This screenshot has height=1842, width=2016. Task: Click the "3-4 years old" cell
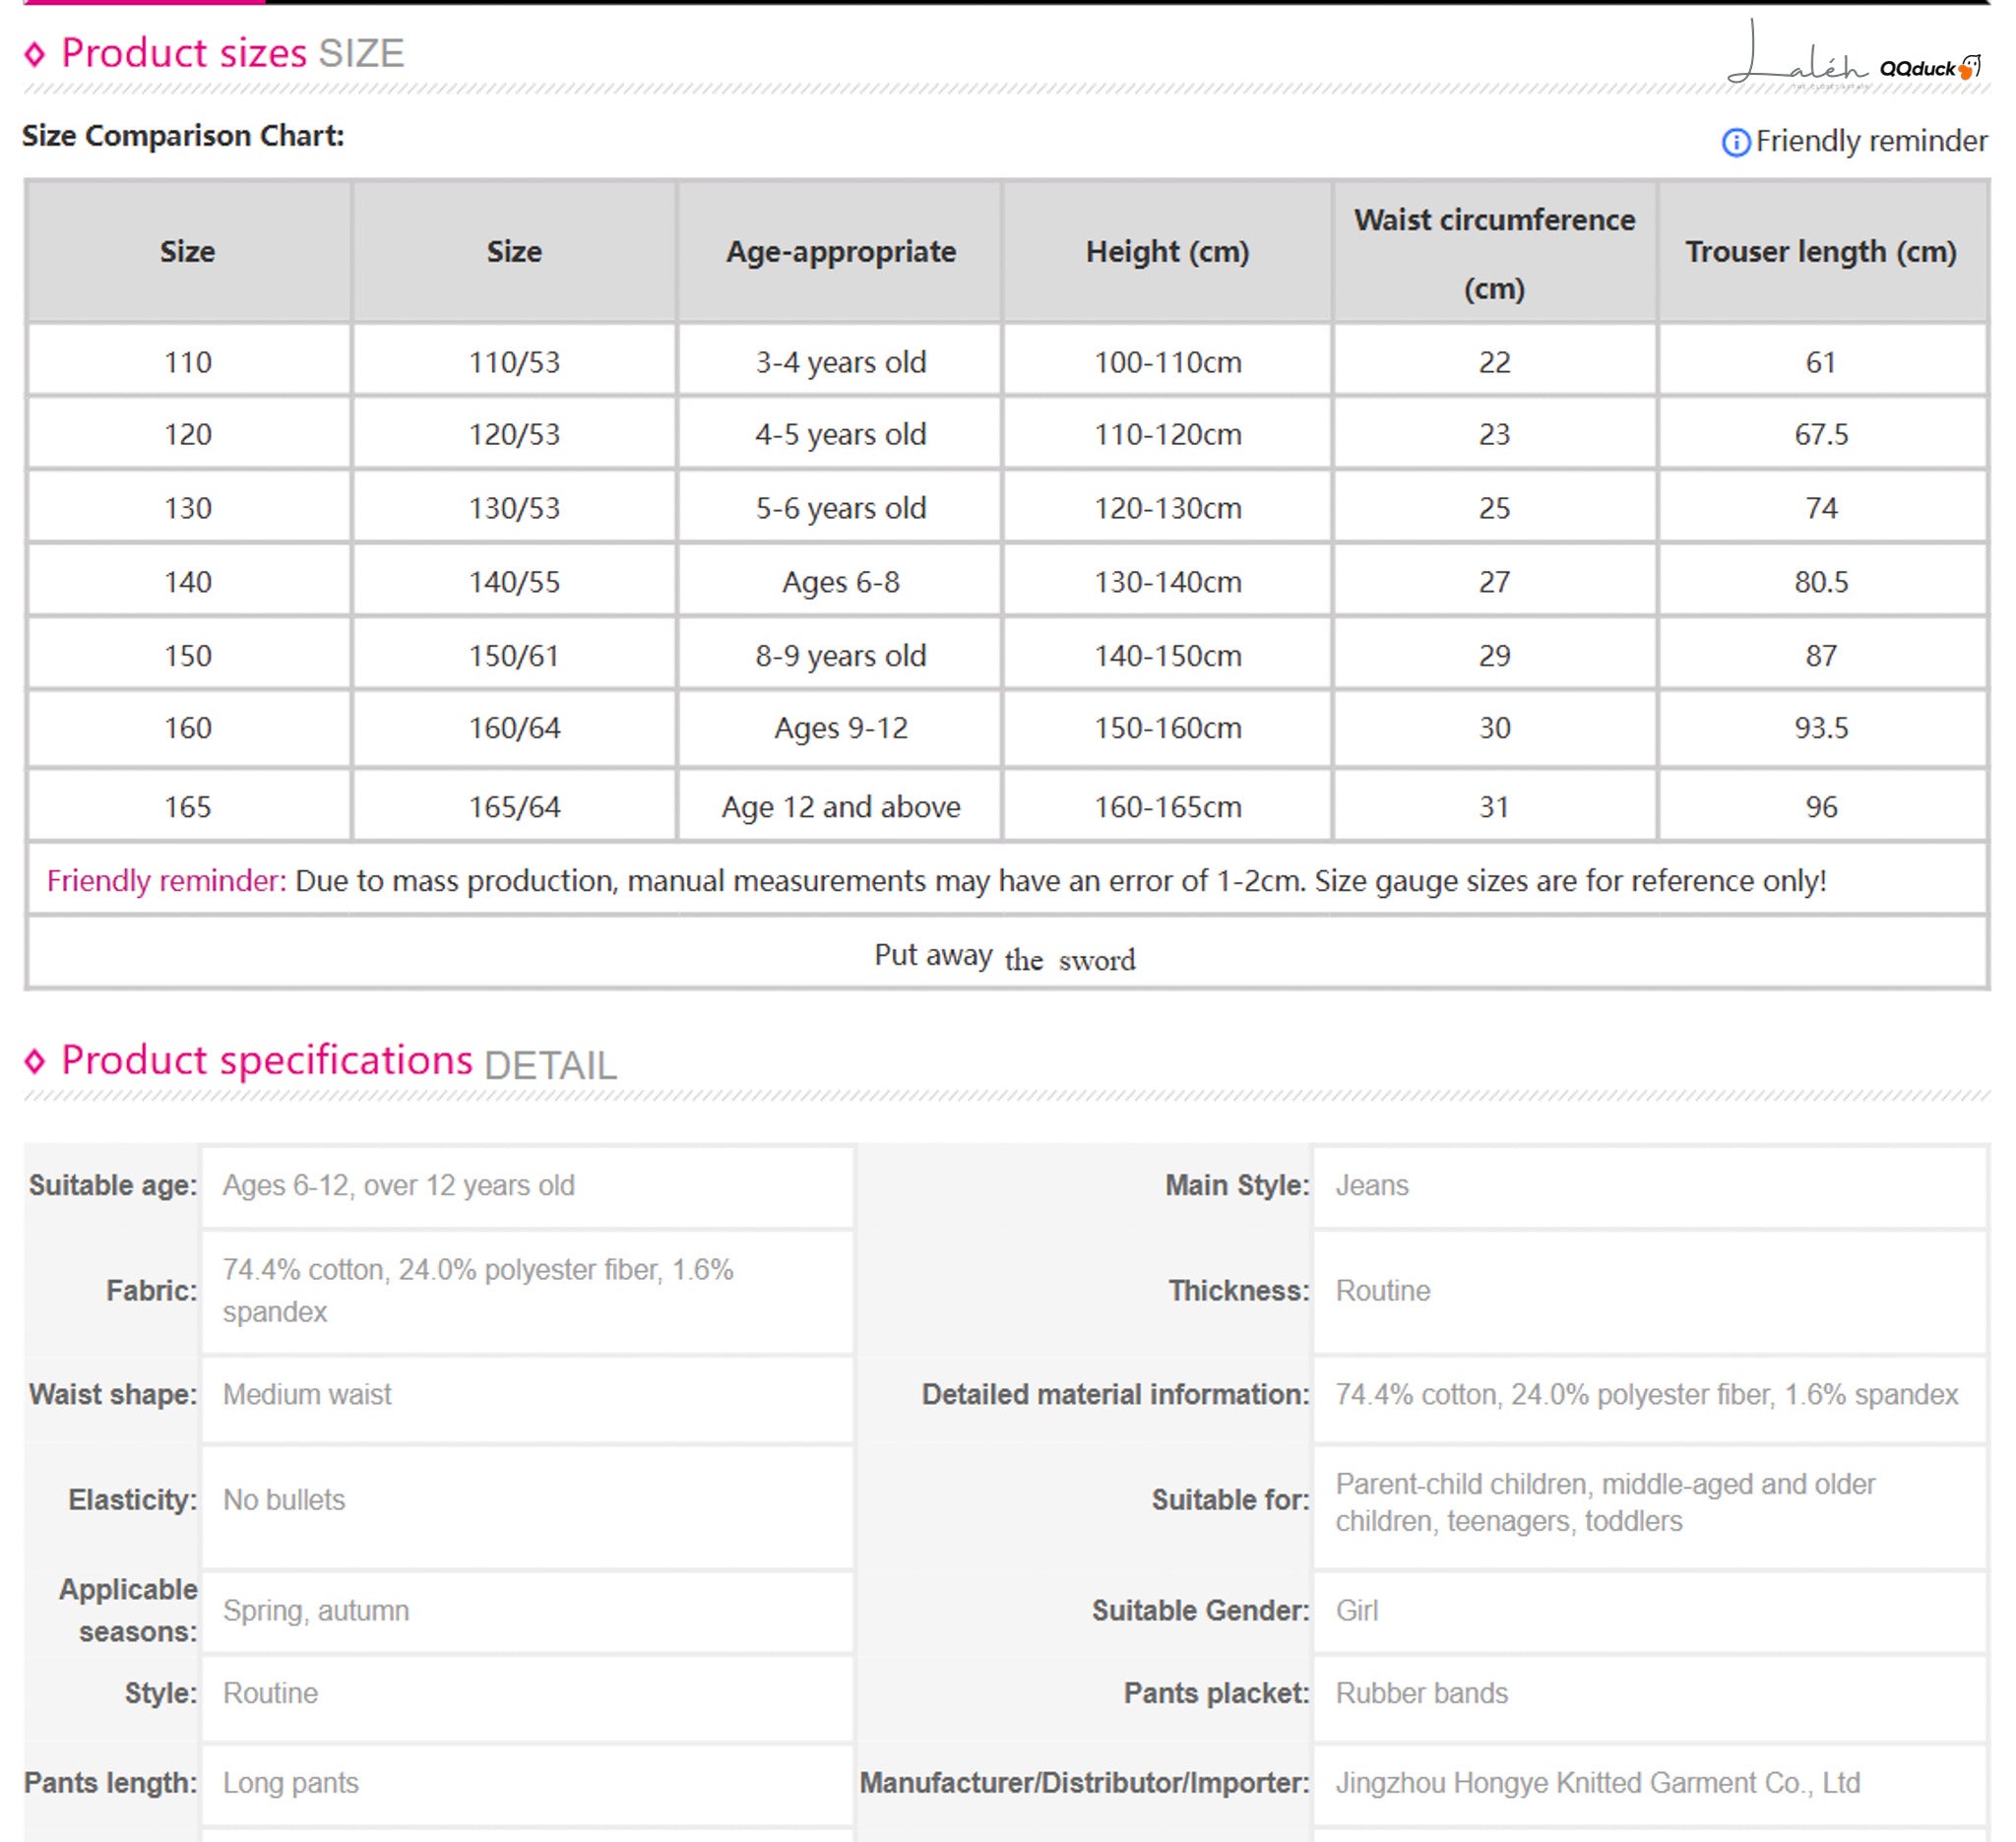(840, 361)
